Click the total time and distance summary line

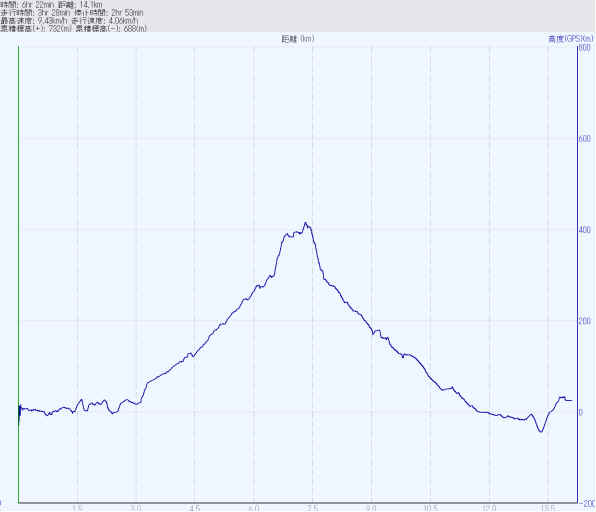click(51, 5)
